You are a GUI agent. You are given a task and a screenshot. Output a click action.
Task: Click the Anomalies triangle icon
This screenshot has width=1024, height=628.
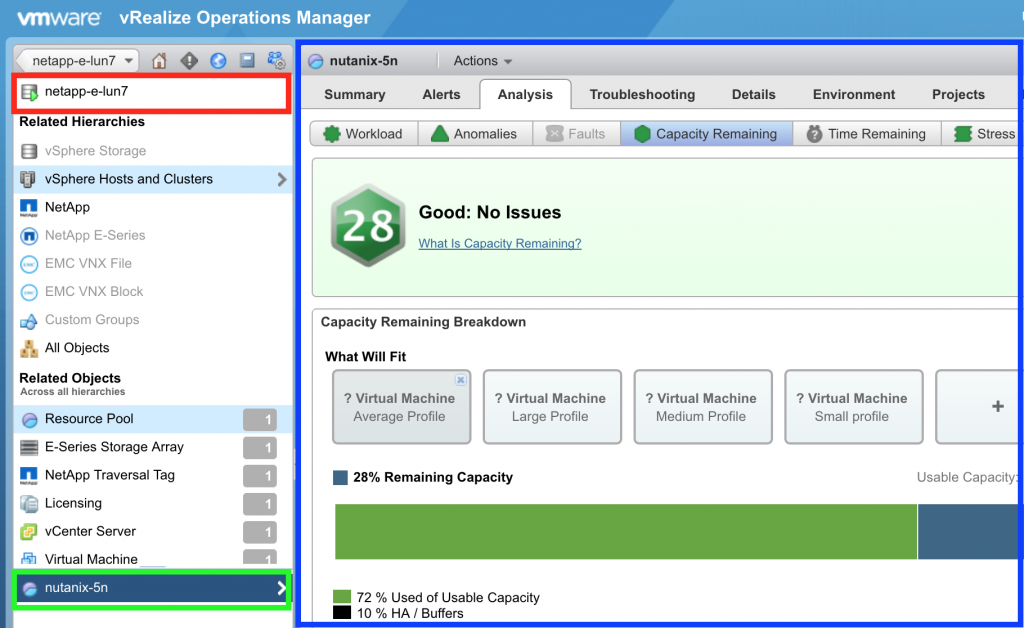coord(440,133)
